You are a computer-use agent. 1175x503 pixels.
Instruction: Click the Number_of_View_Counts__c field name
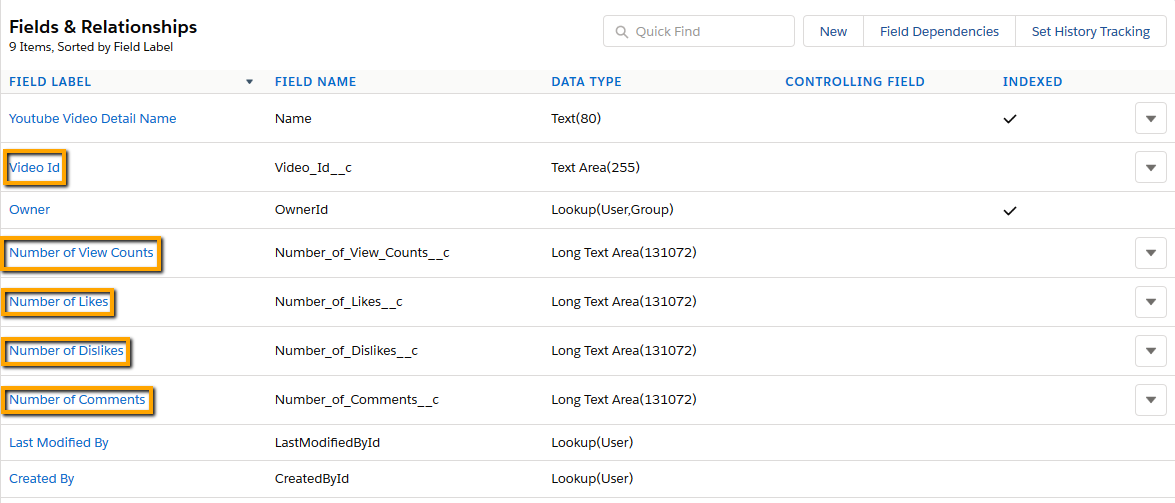point(362,253)
